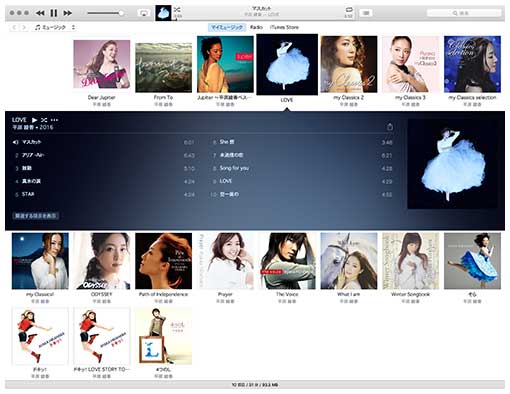Skip forward to the next track
The image size is (510, 394).
click(68, 13)
